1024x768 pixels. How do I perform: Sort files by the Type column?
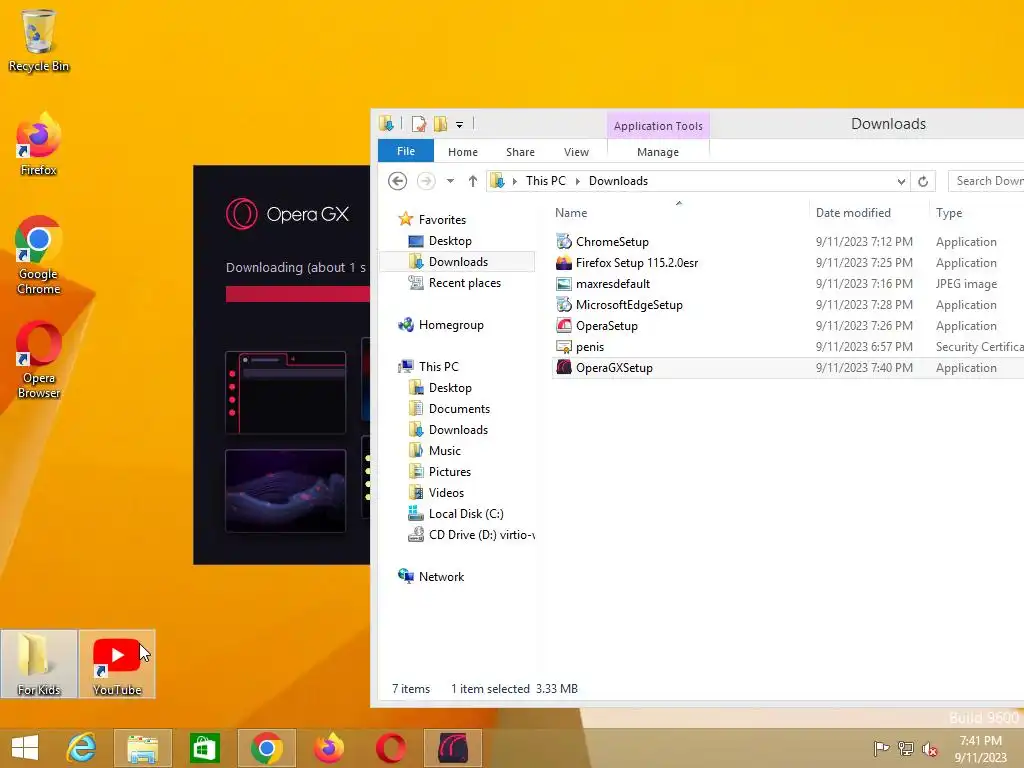point(976,212)
